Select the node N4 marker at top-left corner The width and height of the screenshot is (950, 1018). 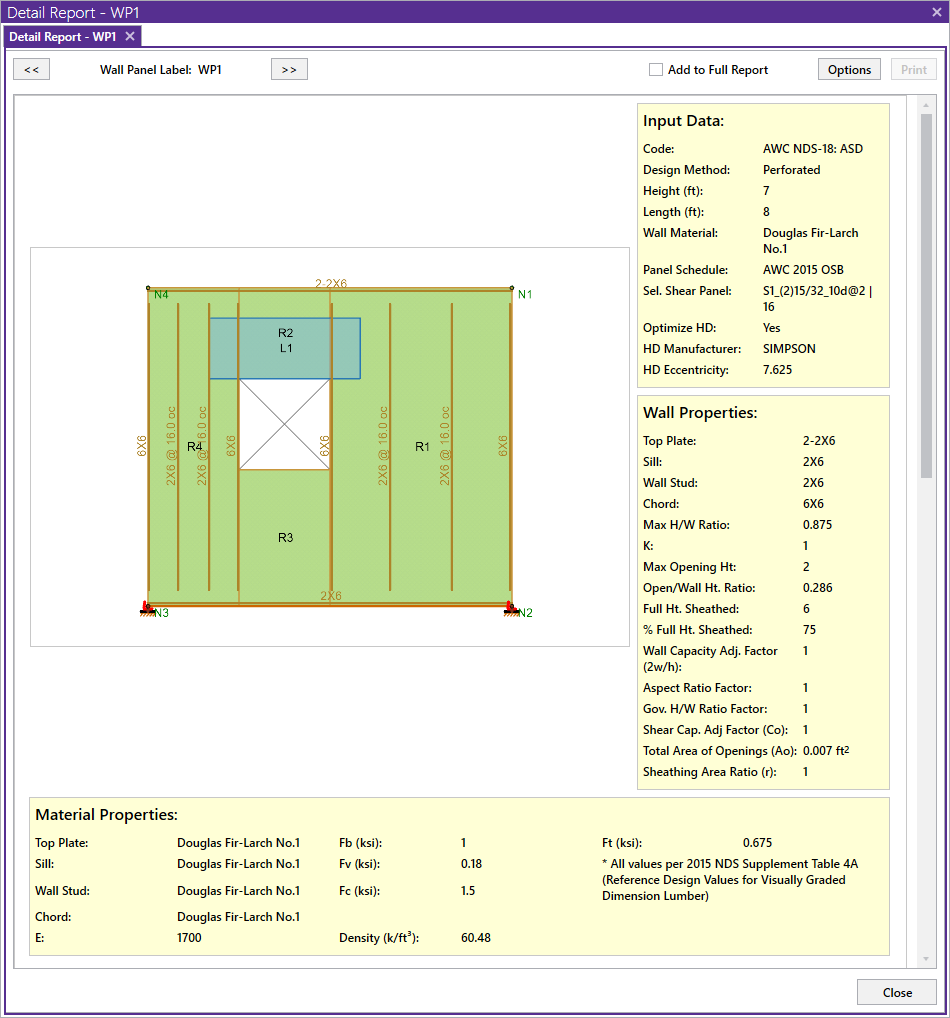(x=148, y=289)
